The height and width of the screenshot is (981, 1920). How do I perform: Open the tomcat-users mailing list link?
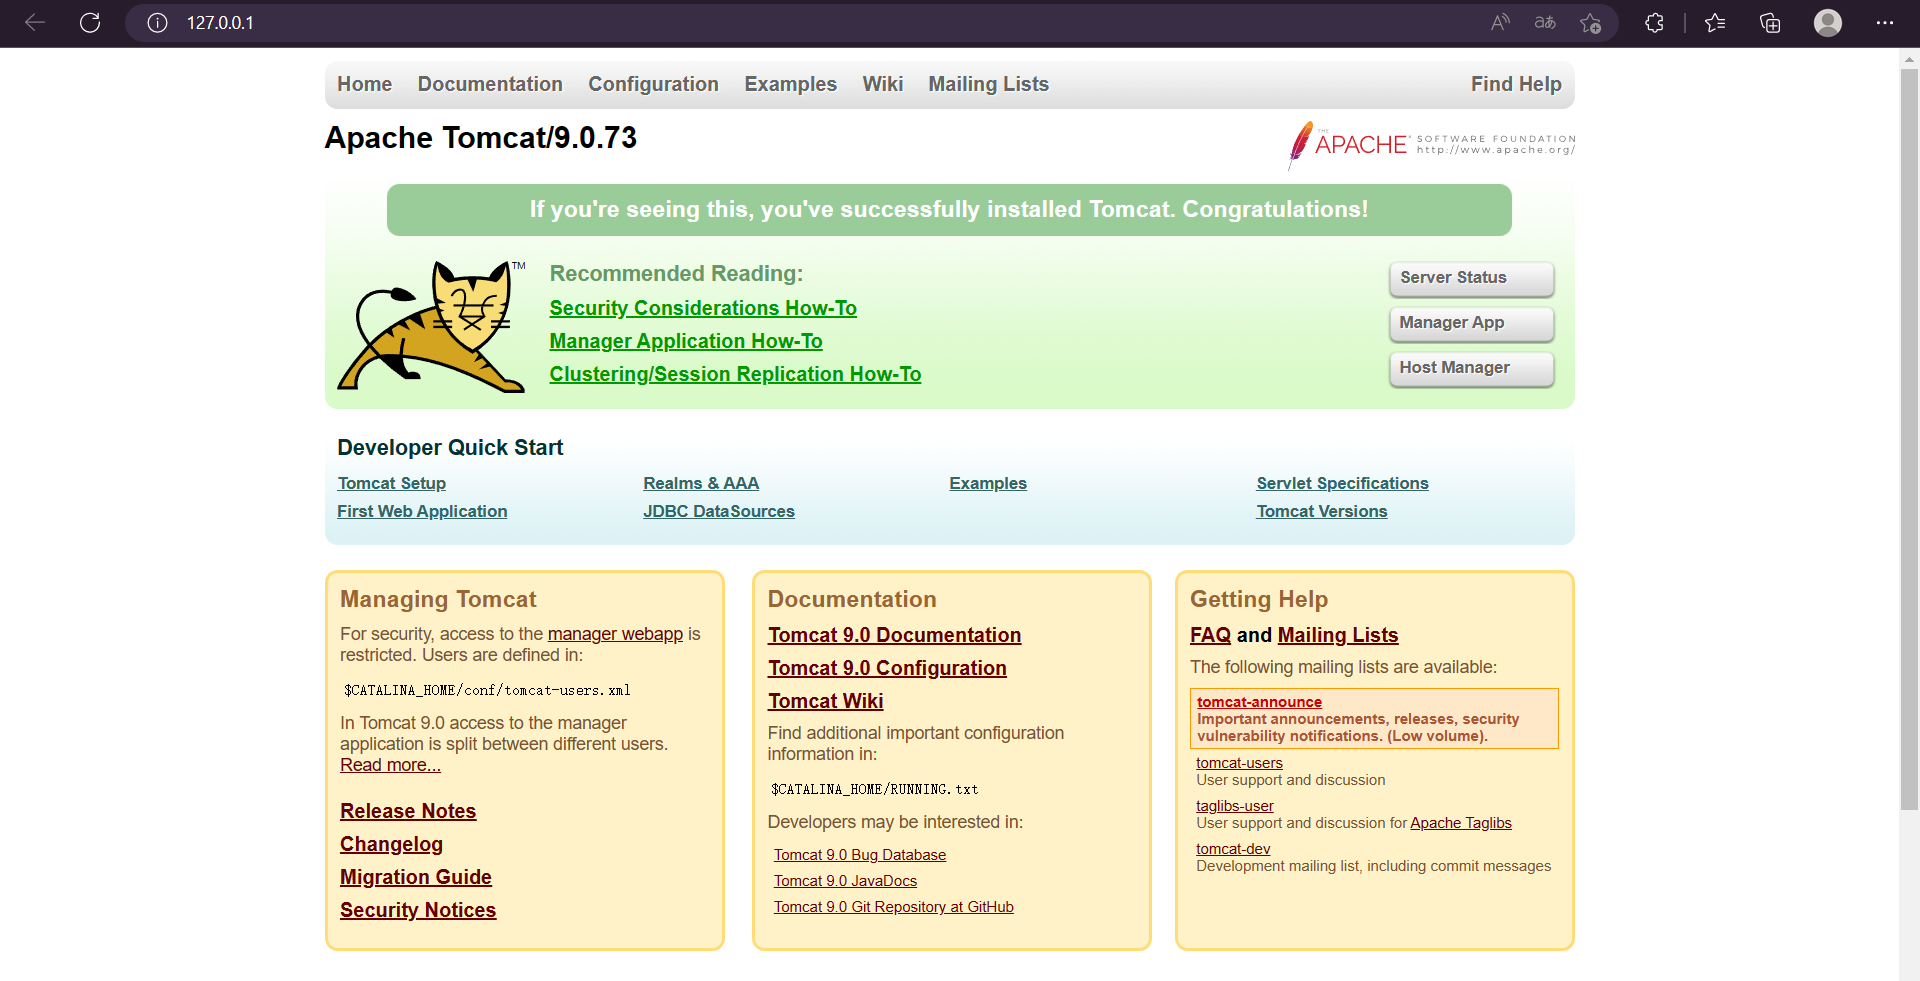pos(1239,763)
